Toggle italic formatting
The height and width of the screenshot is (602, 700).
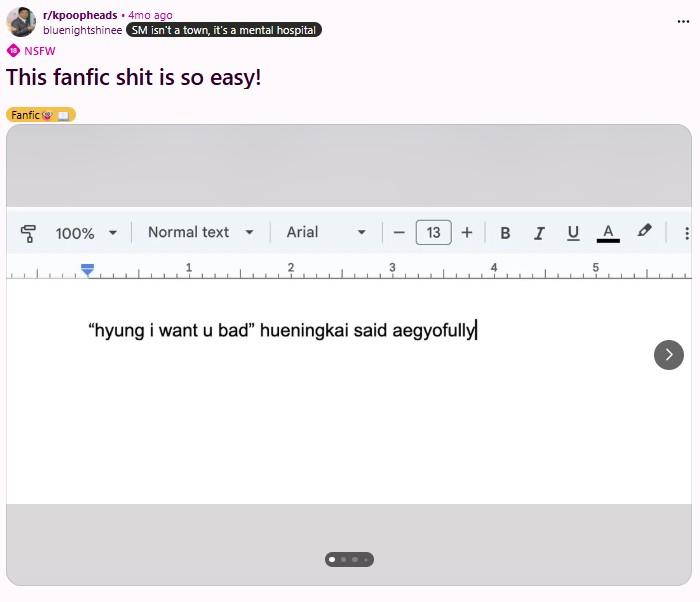pos(539,233)
